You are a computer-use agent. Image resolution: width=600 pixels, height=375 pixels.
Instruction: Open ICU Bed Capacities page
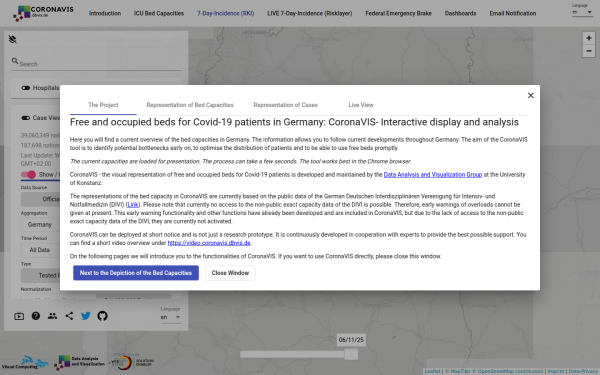click(159, 13)
